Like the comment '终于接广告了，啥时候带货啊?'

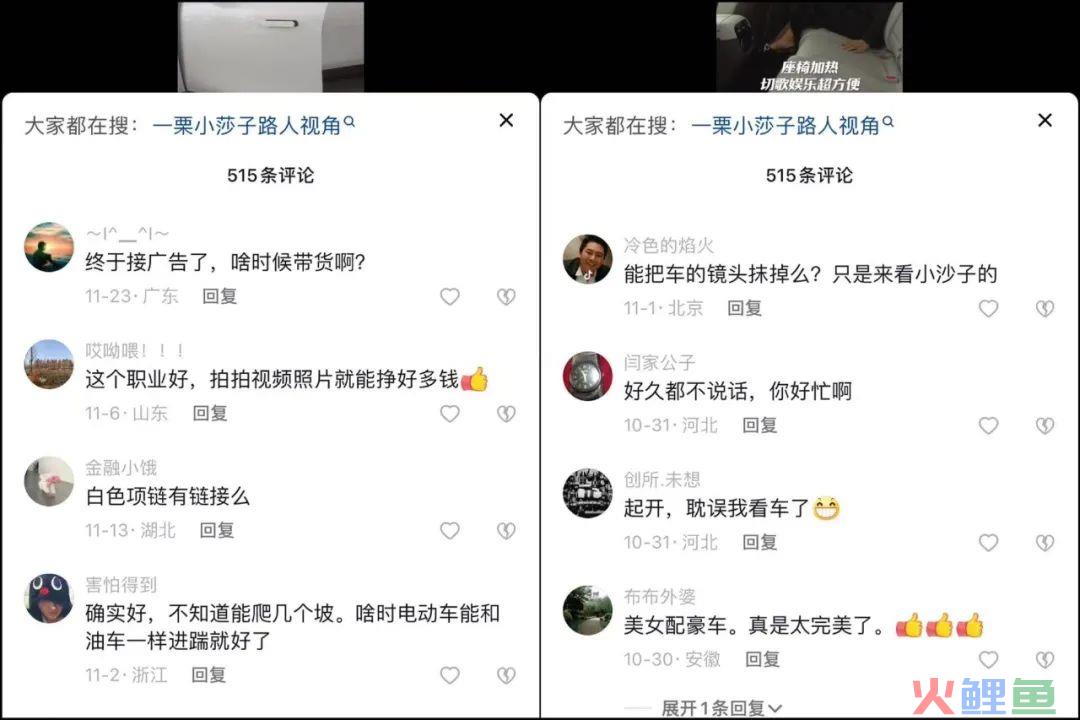450,296
